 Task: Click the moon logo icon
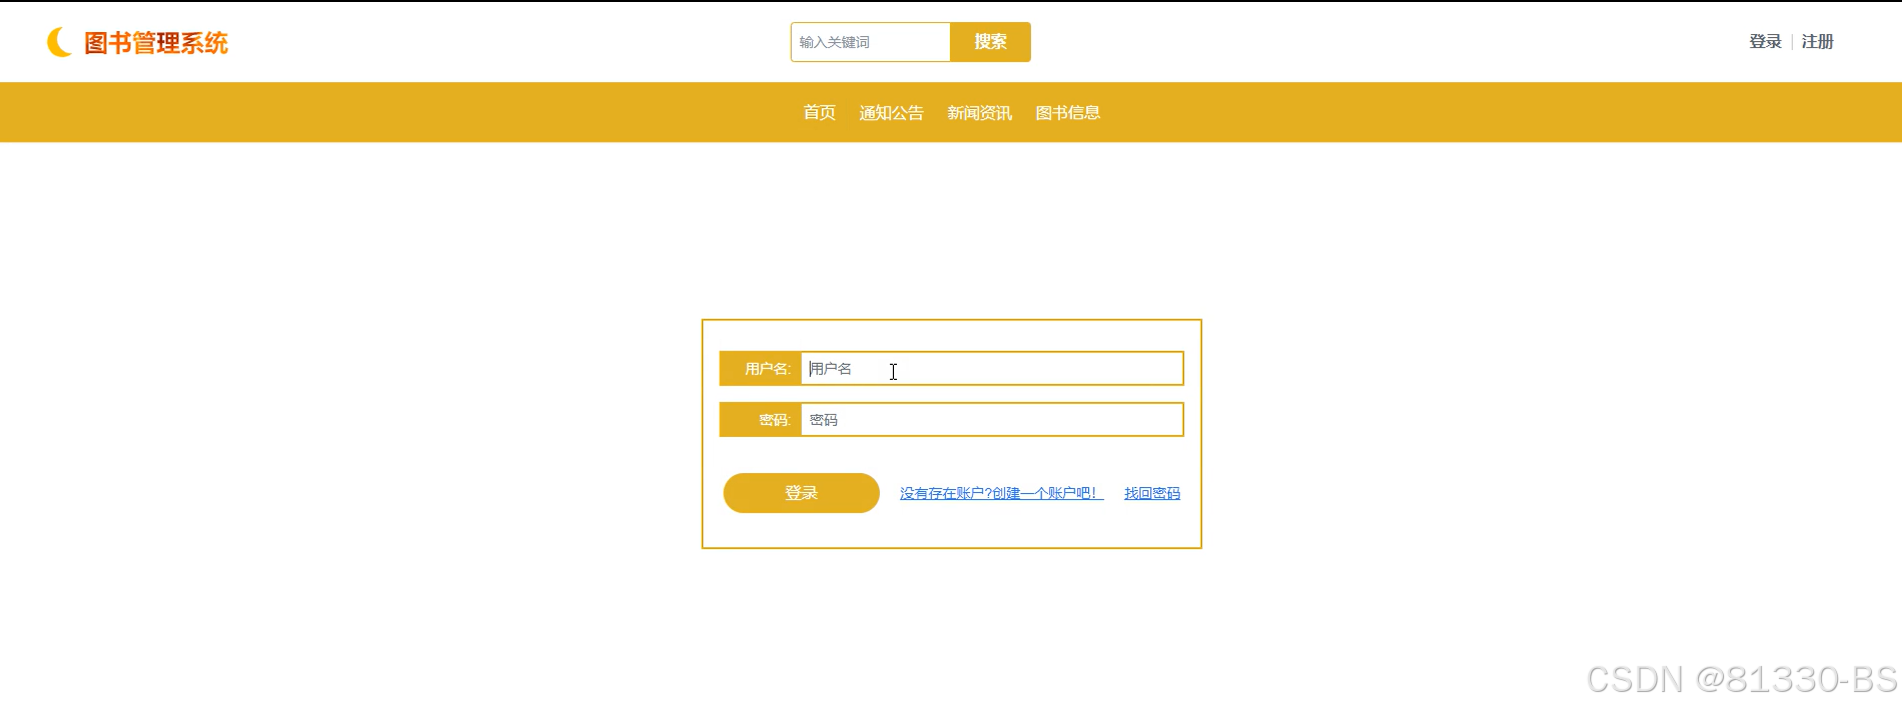click(x=60, y=42)
